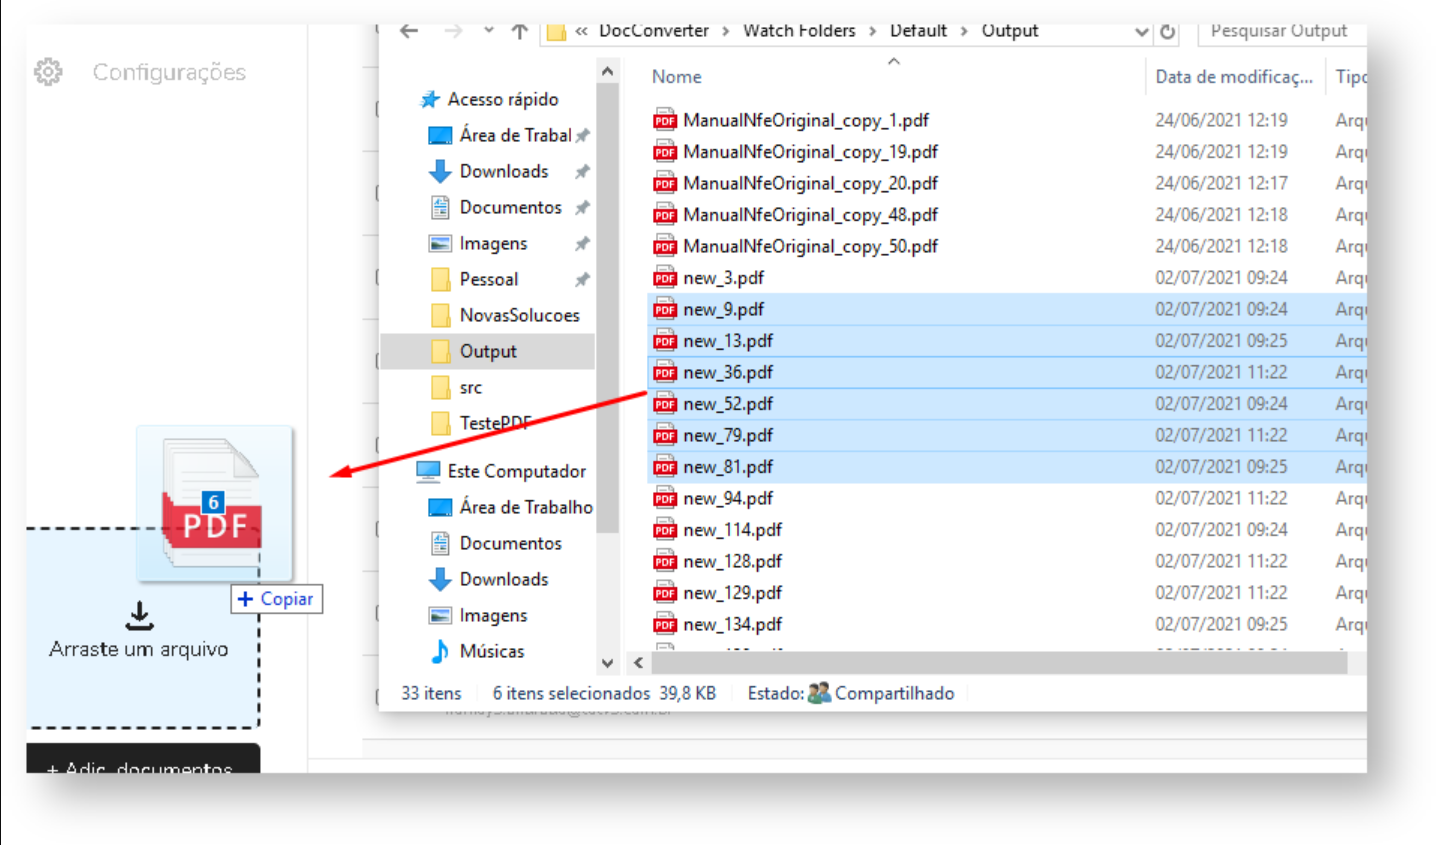
Task: Click PDF icon of new_52.pdf
Action: (665, 404)
